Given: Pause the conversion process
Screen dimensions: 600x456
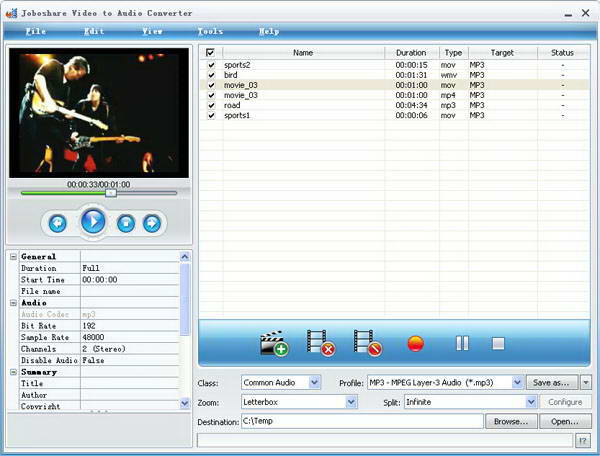Looking at the screenshot, I should 462,343.
